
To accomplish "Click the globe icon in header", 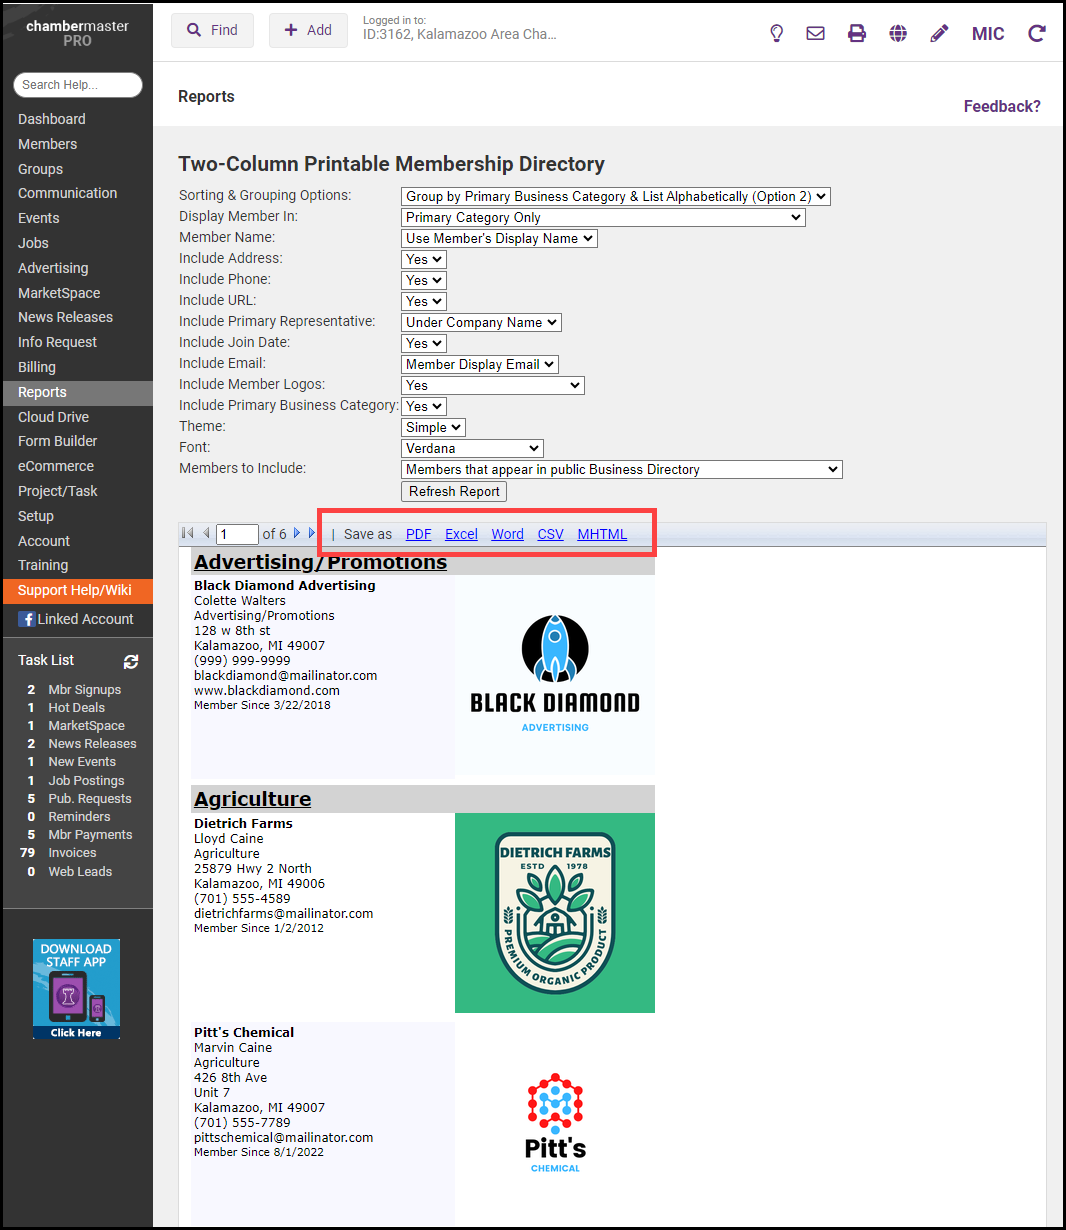I will pos(898,33).
